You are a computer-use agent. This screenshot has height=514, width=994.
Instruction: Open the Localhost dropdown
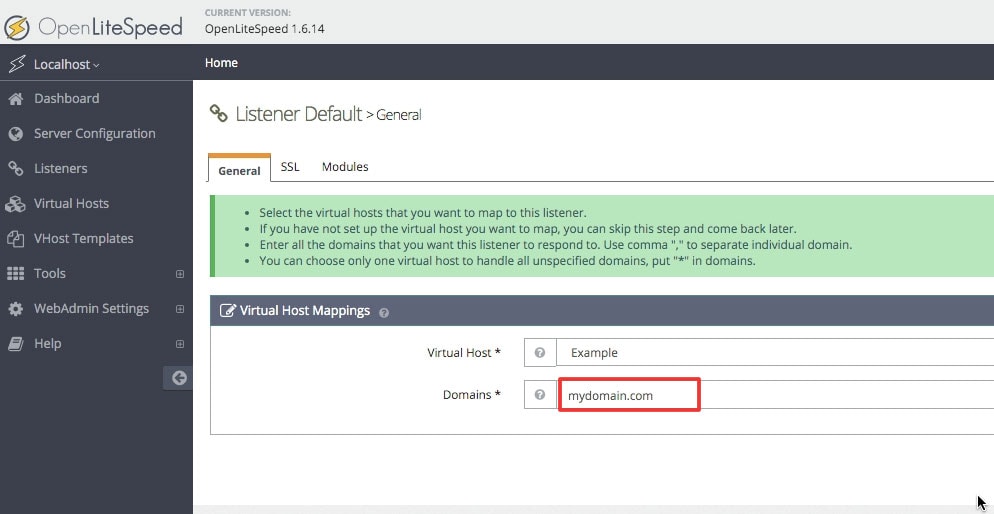pyautogui.click(x=67, y=65)
